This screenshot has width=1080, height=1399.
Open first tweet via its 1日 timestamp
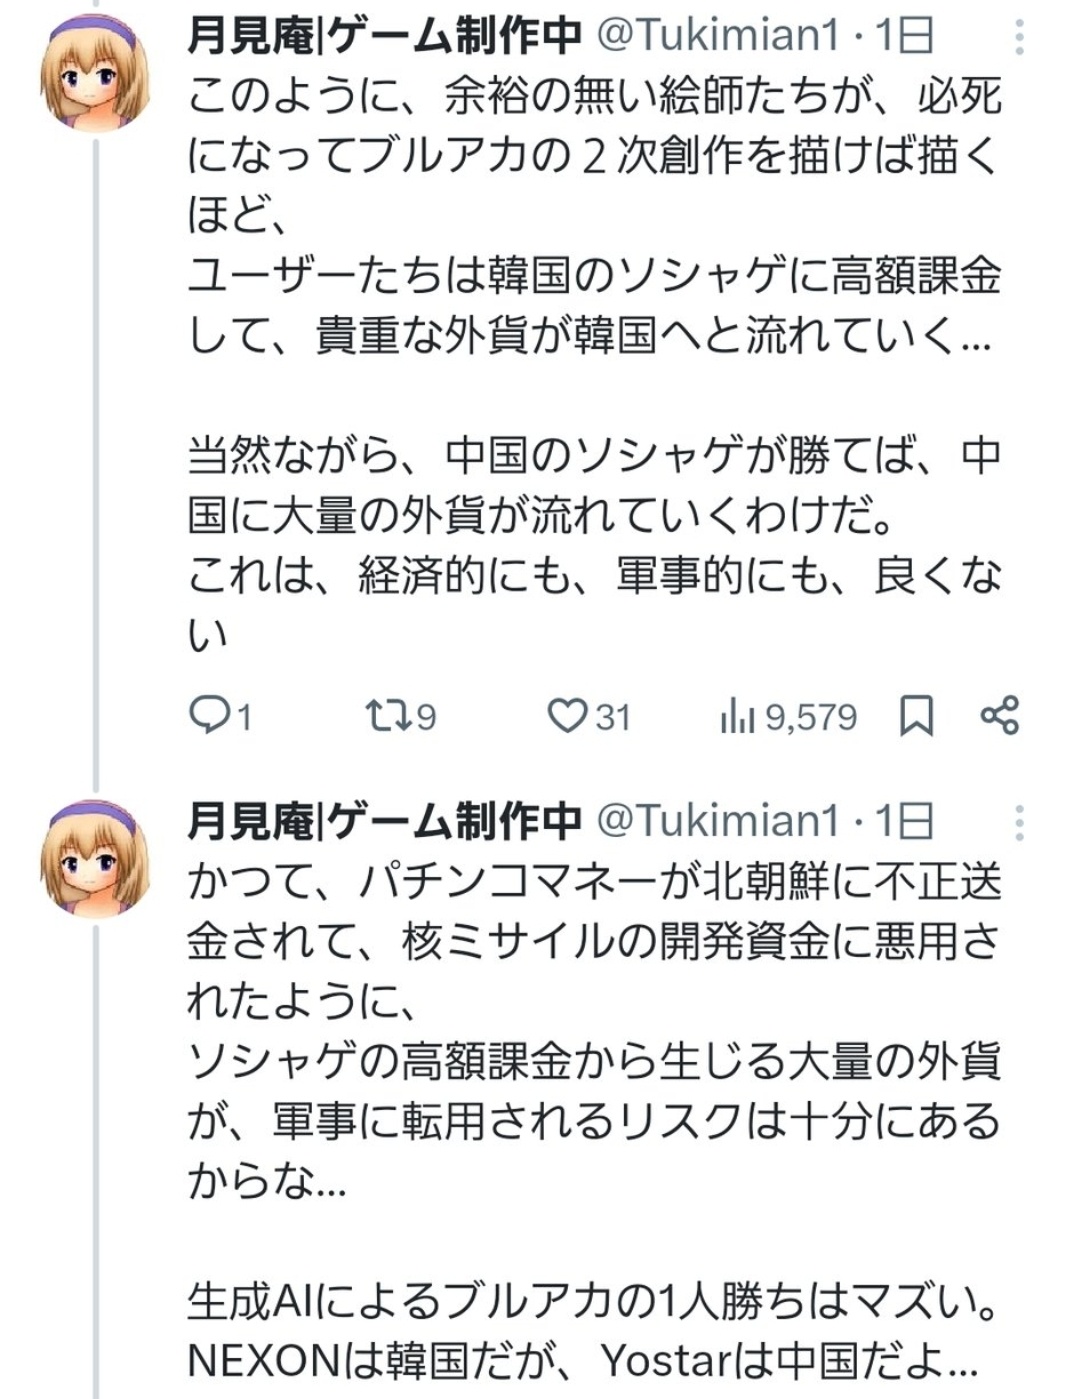point(905,36)
